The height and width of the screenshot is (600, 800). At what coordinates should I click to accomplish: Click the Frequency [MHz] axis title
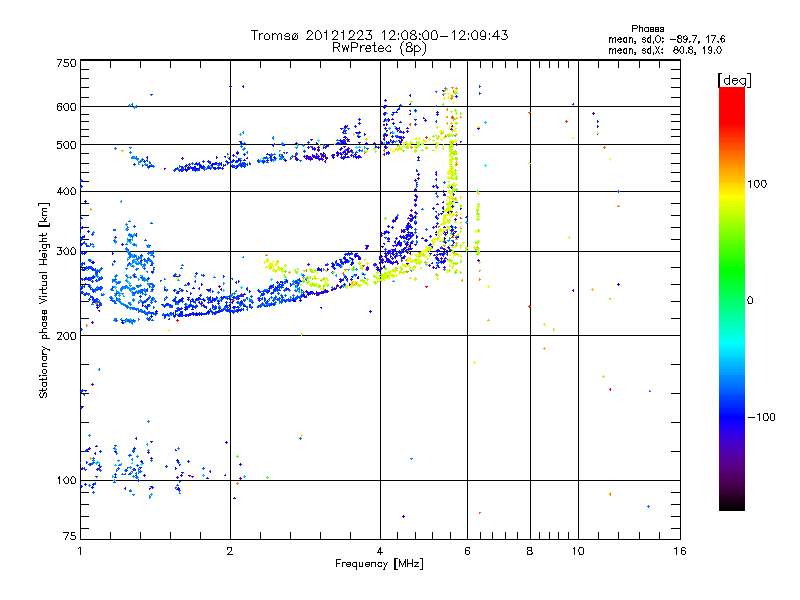coord(379,565)
